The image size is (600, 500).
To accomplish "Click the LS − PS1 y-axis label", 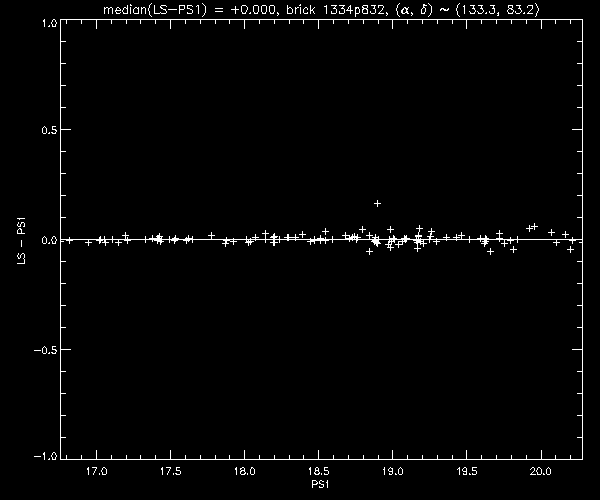I will point(21,241).
